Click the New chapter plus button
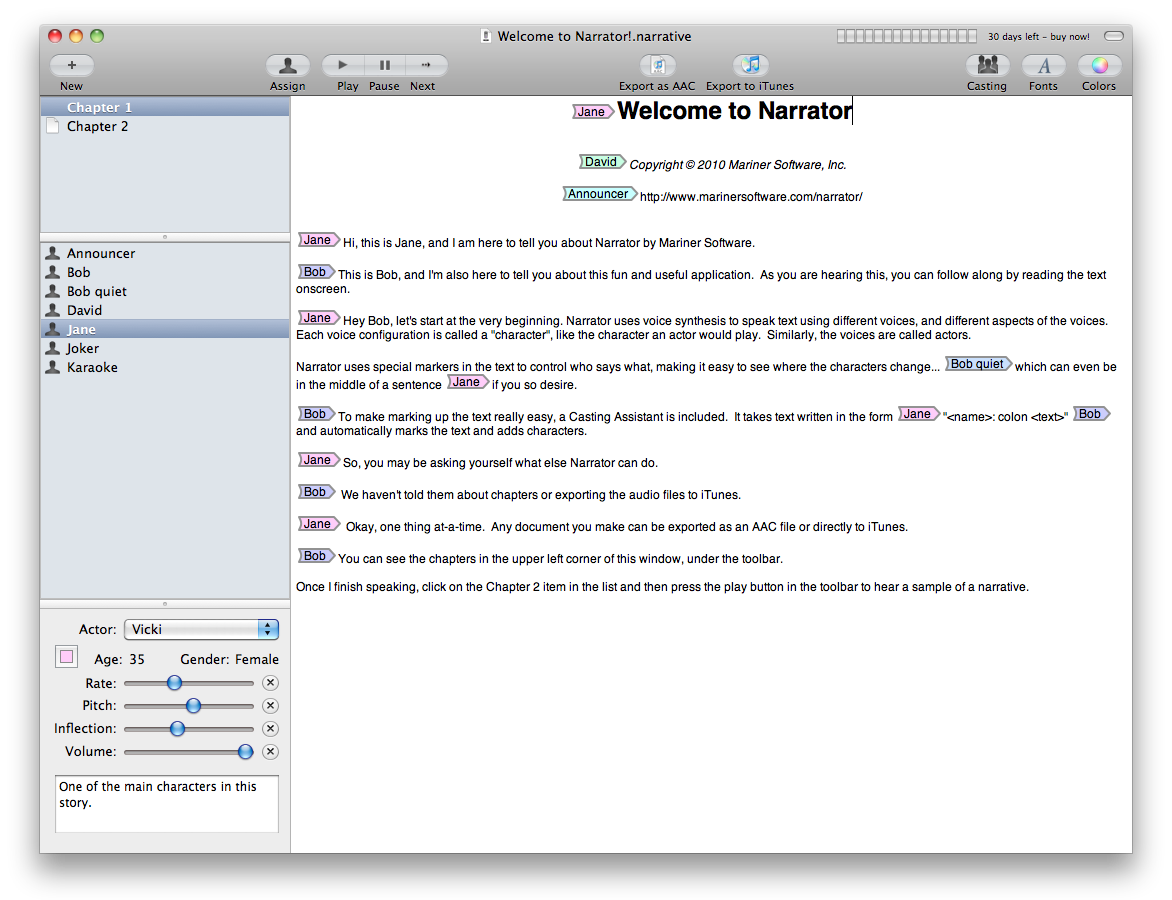 click(72, 66)
